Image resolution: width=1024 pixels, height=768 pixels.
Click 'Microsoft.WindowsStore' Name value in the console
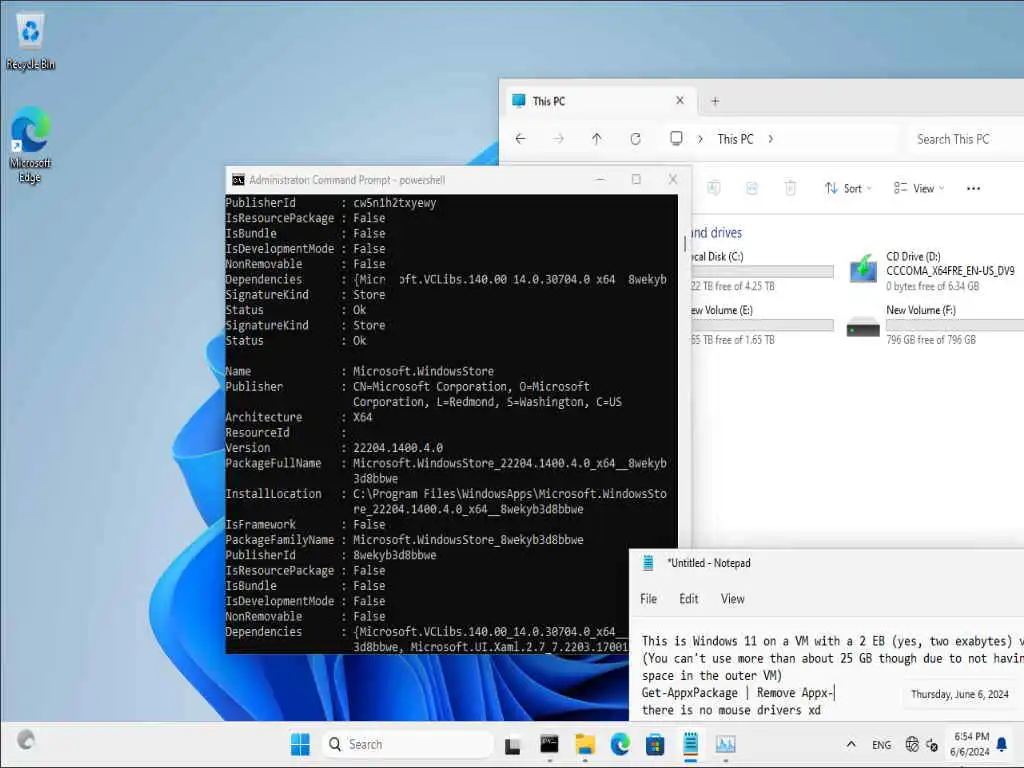pos(423,371)
